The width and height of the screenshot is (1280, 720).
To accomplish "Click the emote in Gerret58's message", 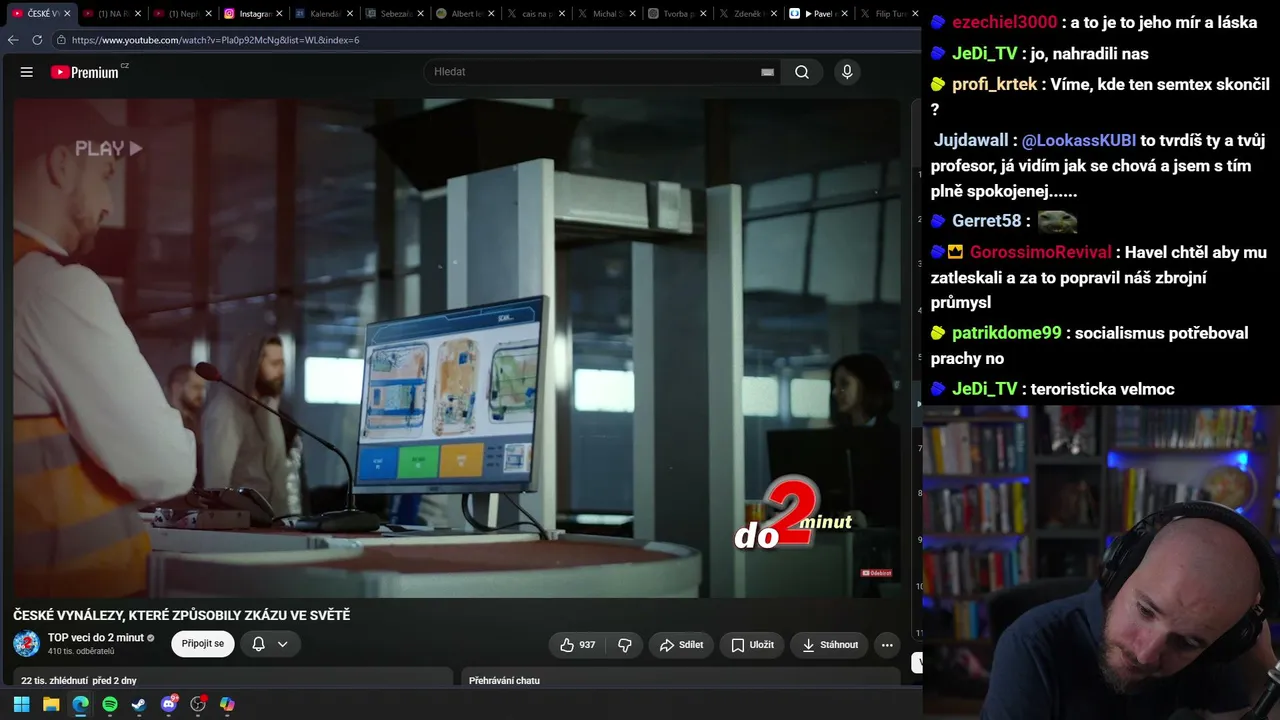I will [1058, 221].
